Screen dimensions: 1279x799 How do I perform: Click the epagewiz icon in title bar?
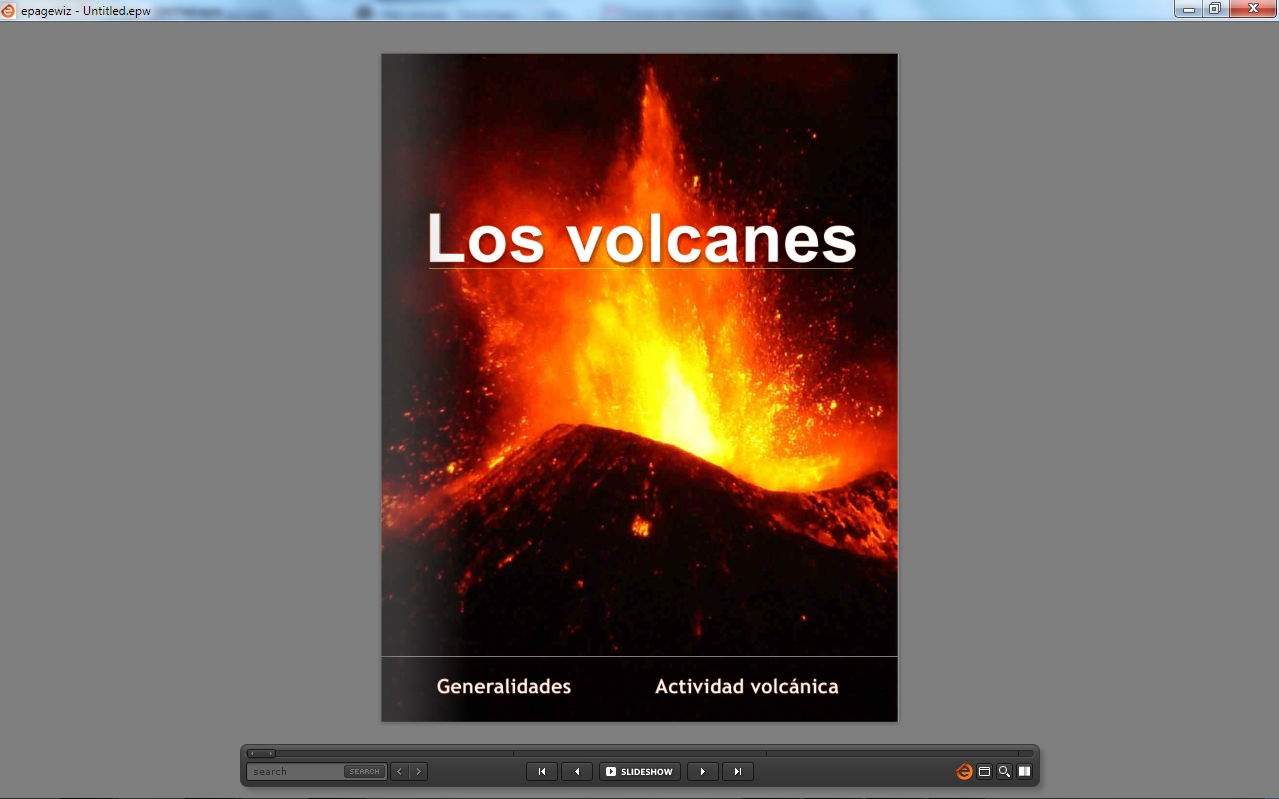(x=8, y=10)
